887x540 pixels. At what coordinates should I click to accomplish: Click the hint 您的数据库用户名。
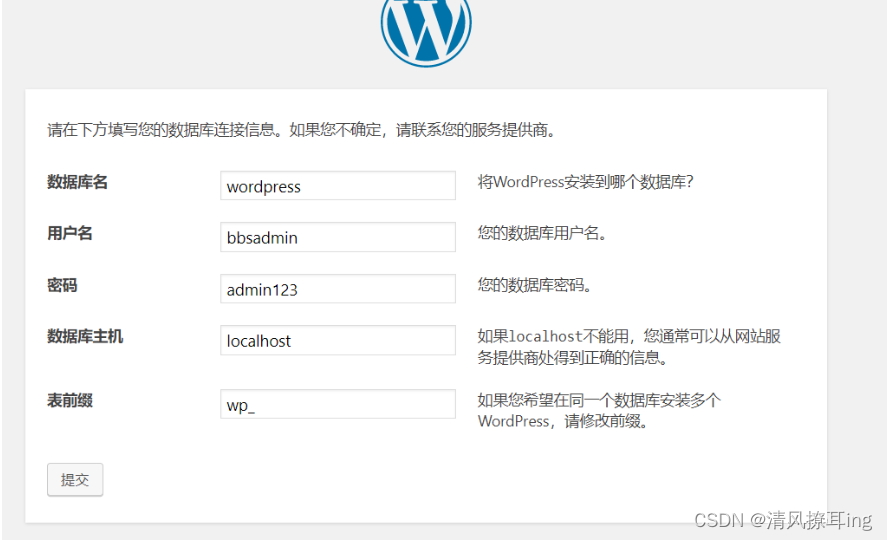(x=542, y=233)
